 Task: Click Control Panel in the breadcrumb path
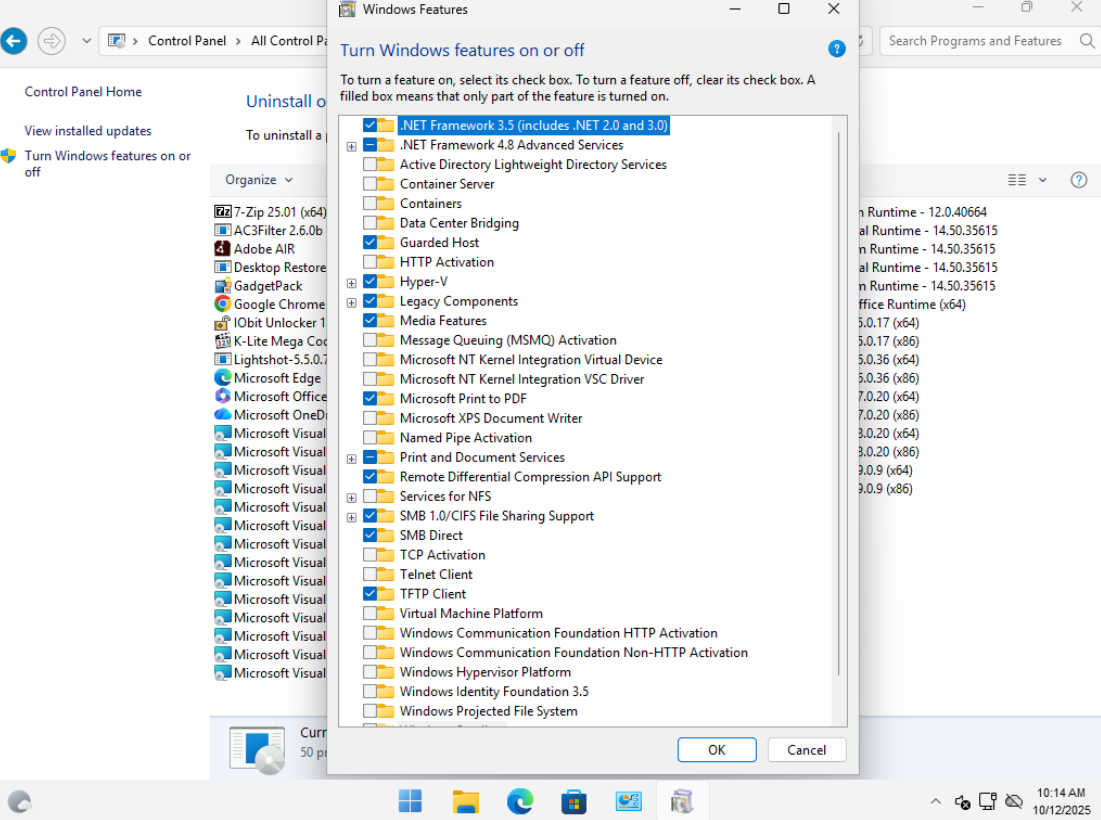[187, 41]
